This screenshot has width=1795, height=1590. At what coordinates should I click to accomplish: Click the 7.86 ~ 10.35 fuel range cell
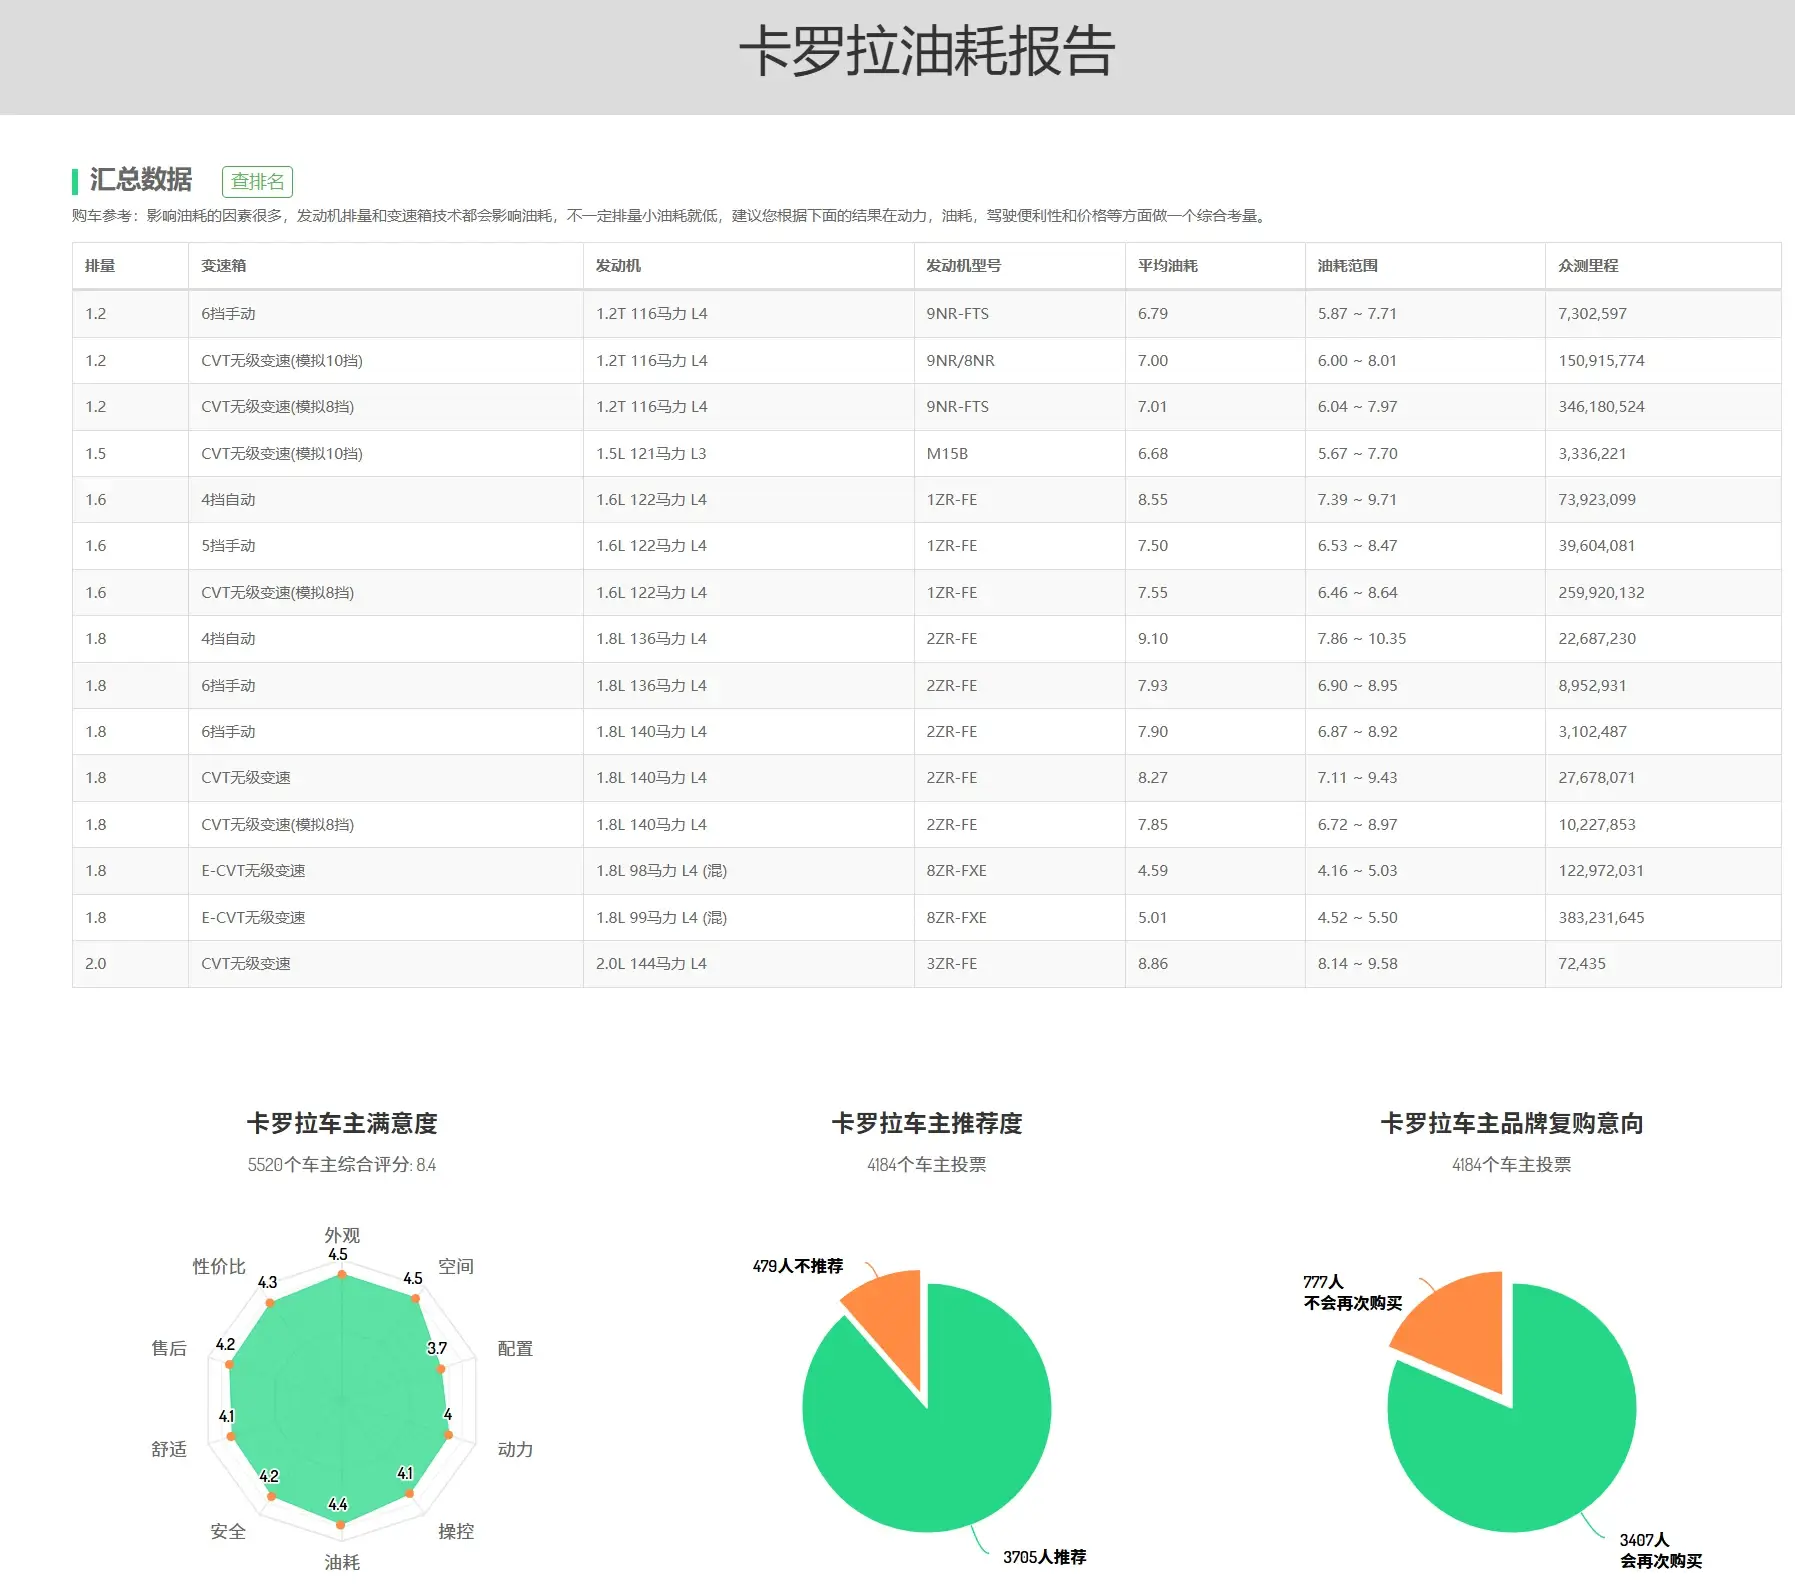(x=1361, y=639)
